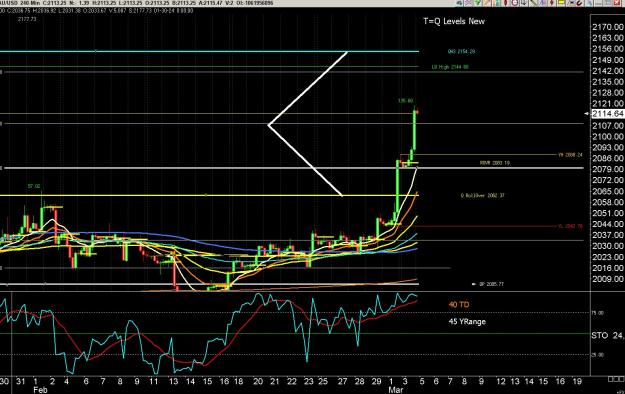Click the 25.00 stochastic level label
This screenshot has width=625, height=394.
[x=597, y=355]
